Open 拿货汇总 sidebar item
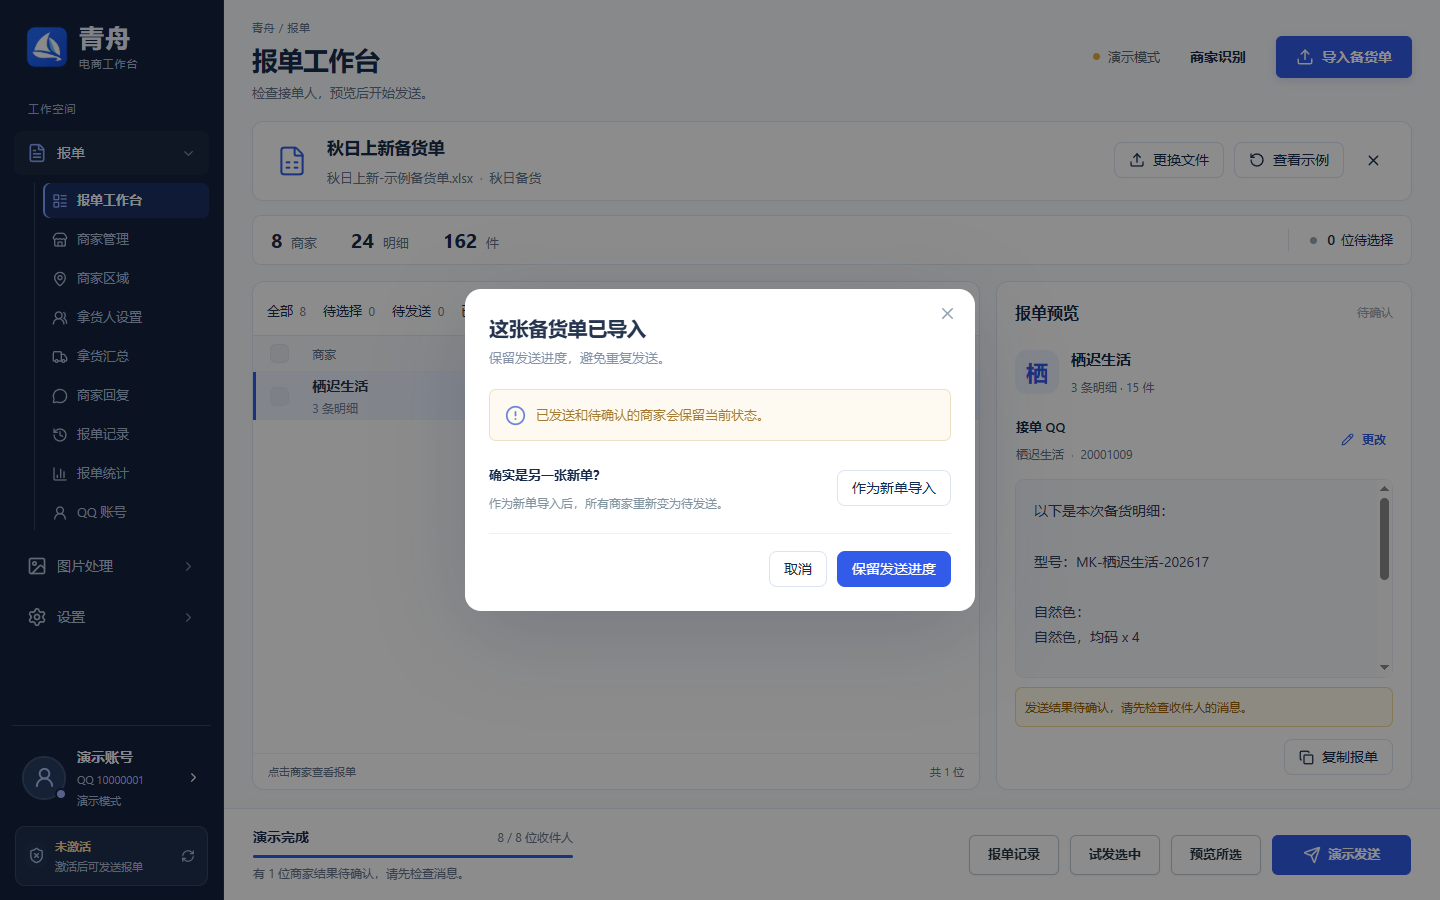The width and height of the screenshot is (1440, 900). click(x=126, y=356)
